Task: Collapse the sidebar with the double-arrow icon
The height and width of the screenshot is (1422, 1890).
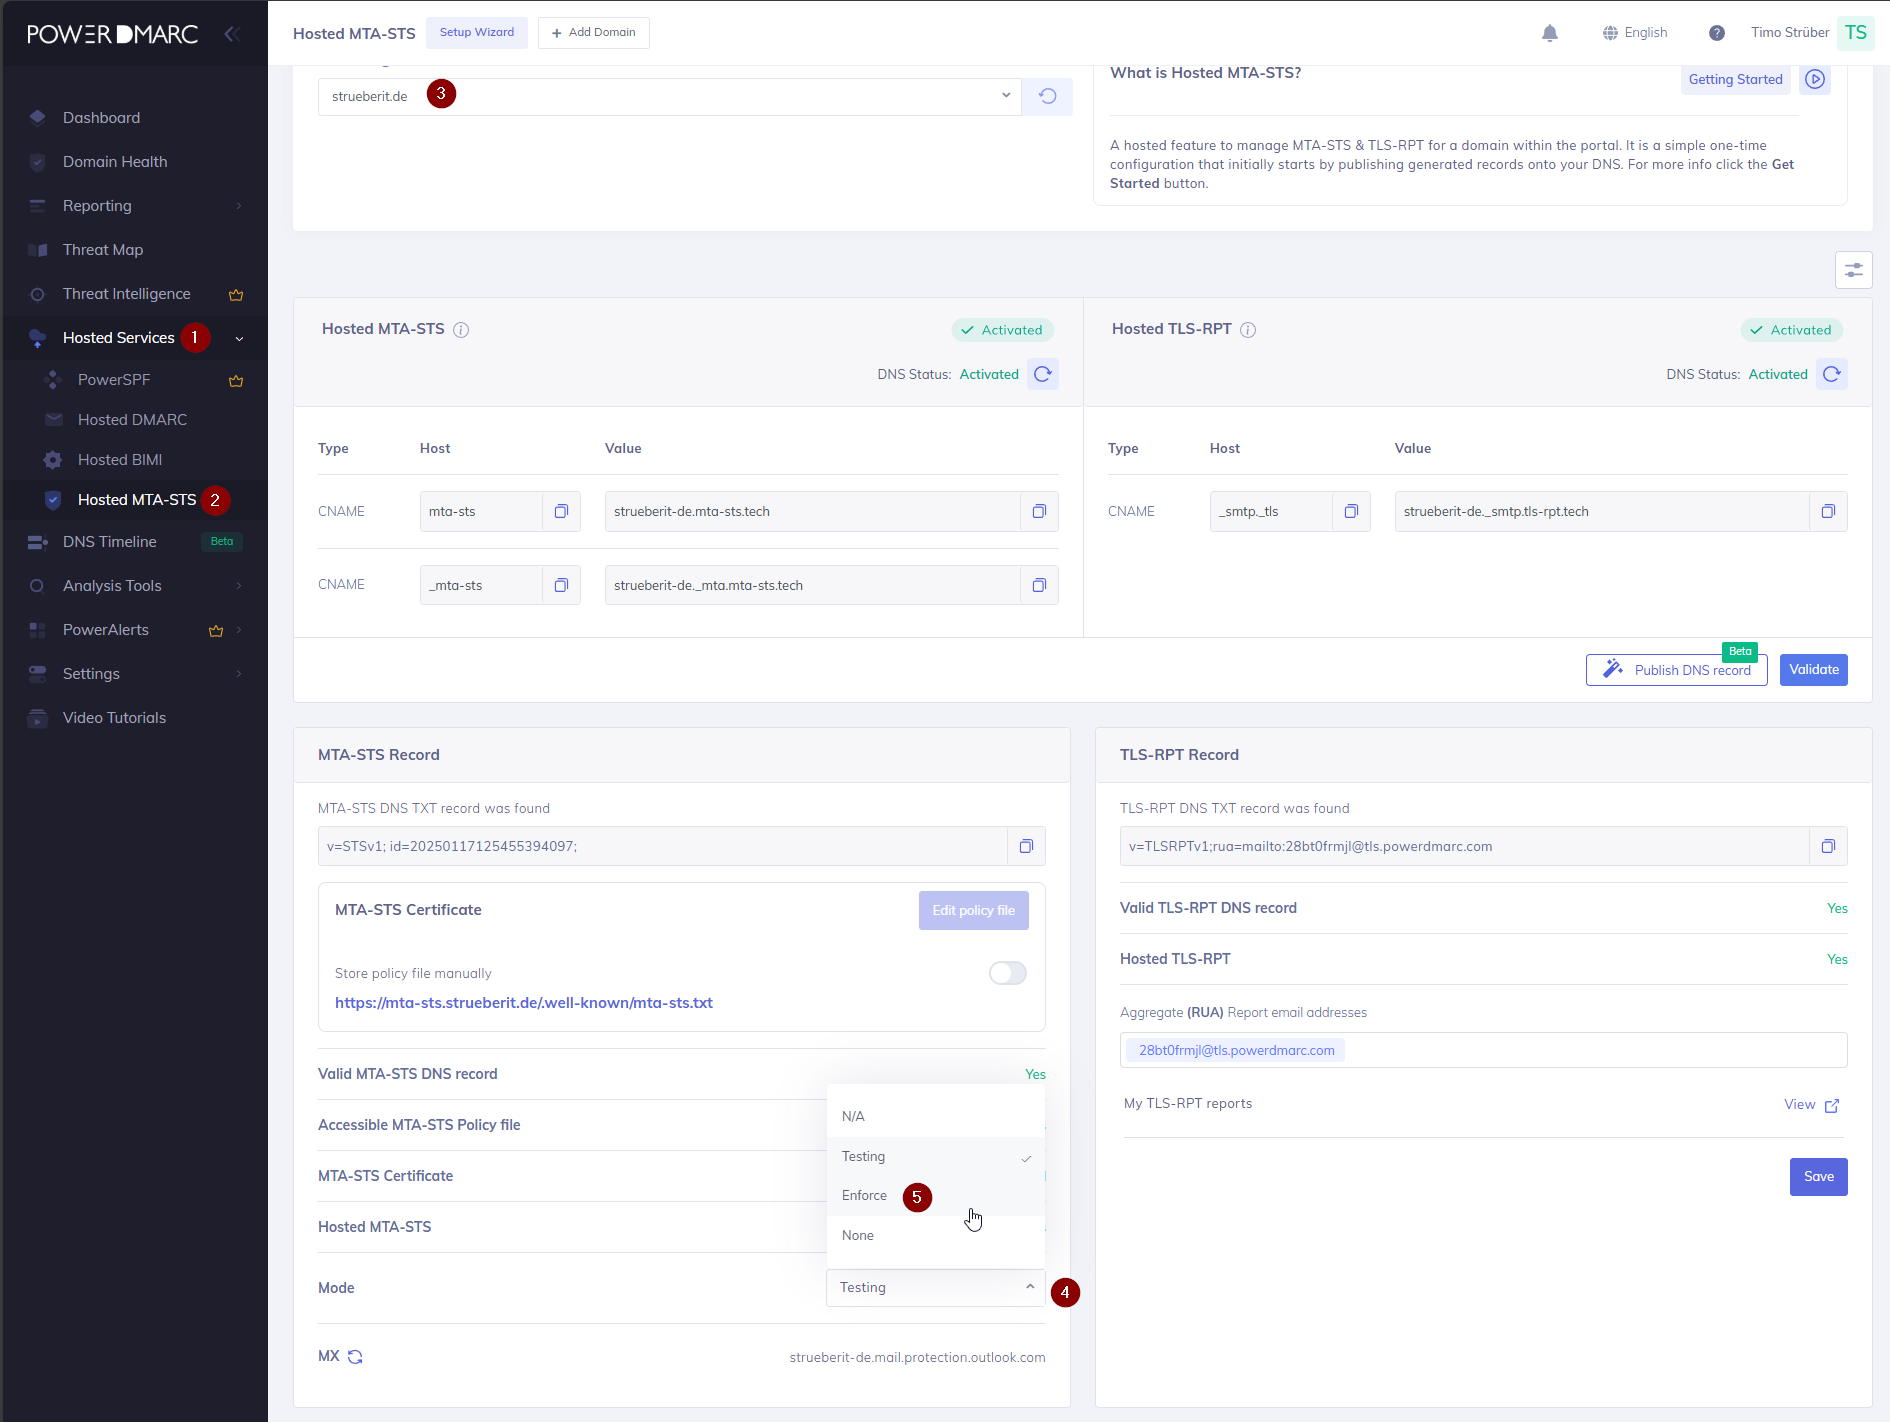Action: (232, 34)
